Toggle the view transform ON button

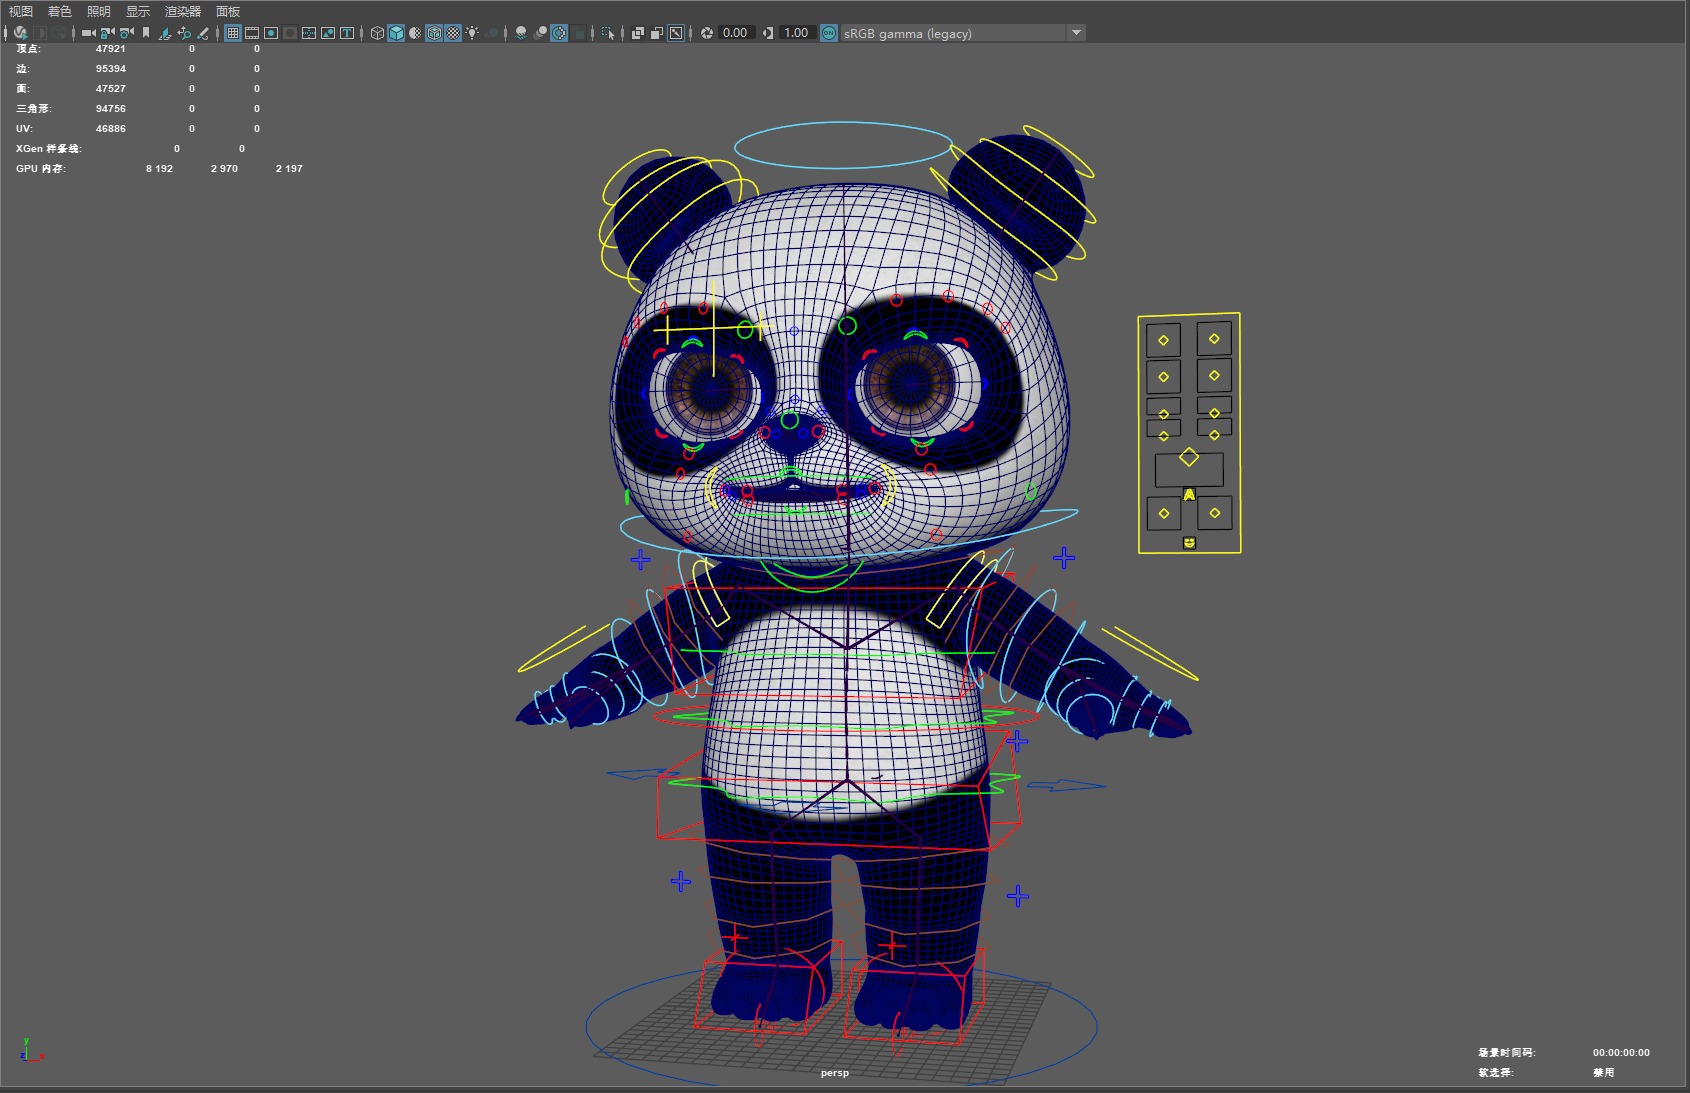[829, 33]
